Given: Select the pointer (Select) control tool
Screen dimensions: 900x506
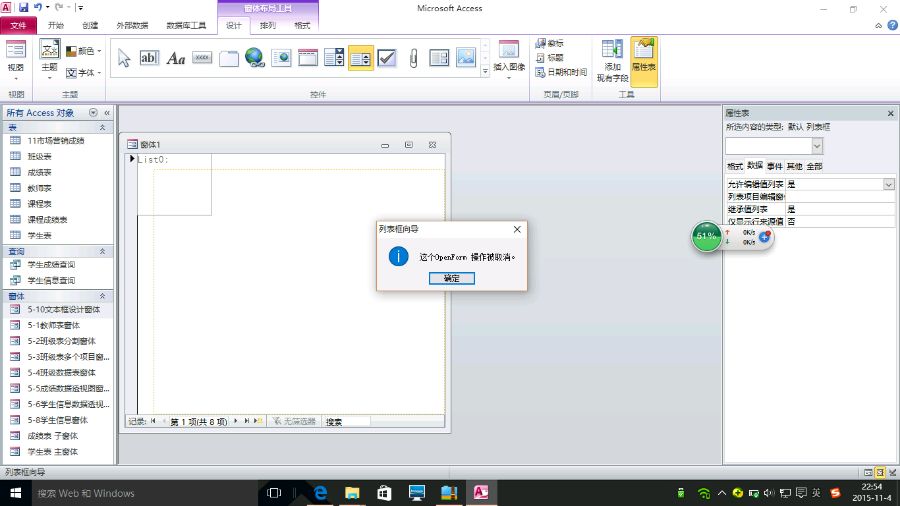Looking at the screenshot, I should point(123,58).
